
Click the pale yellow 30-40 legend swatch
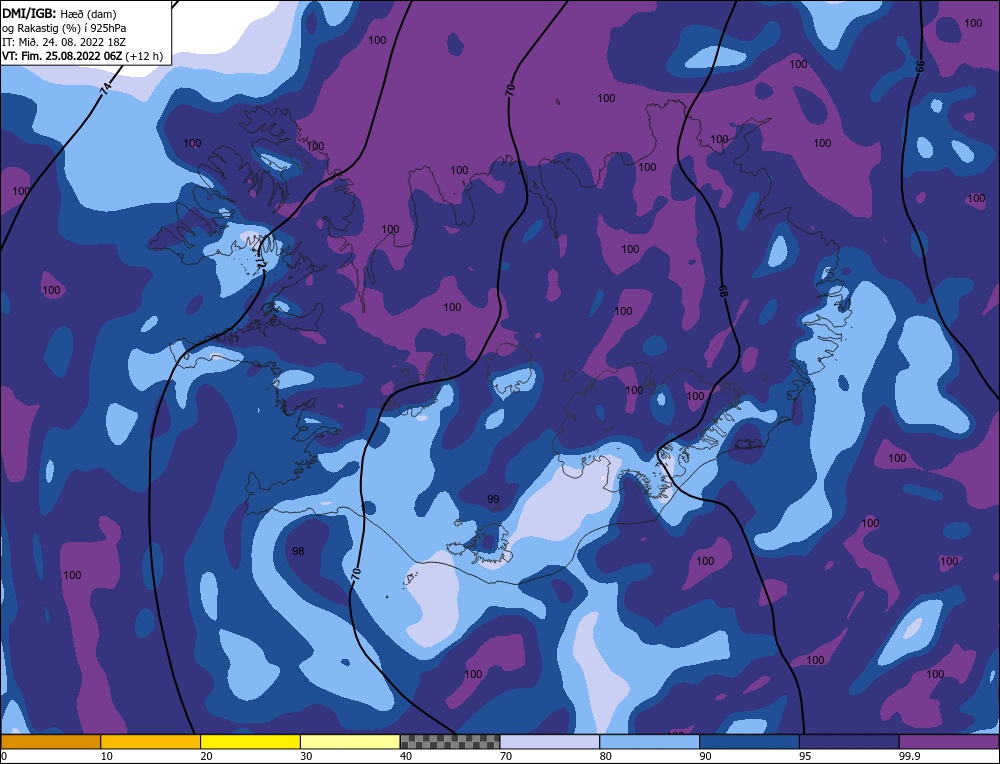(350, 742)
